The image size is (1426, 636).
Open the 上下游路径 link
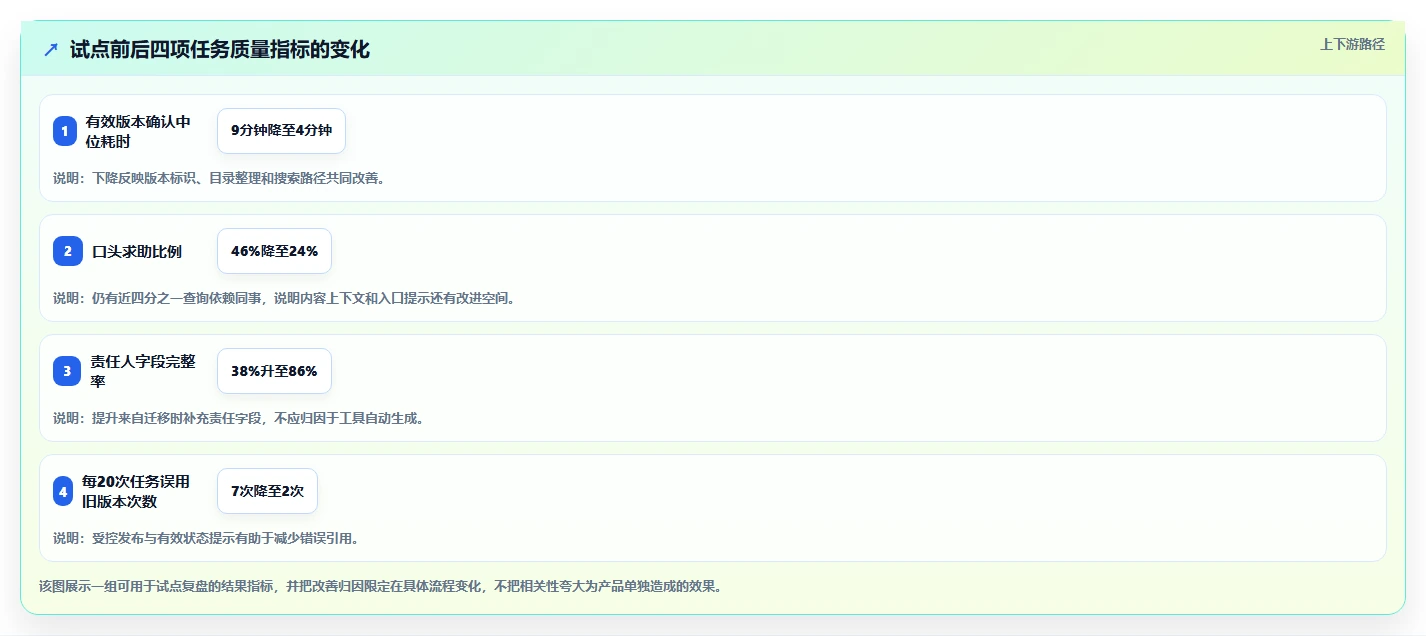coord(1352,44)
